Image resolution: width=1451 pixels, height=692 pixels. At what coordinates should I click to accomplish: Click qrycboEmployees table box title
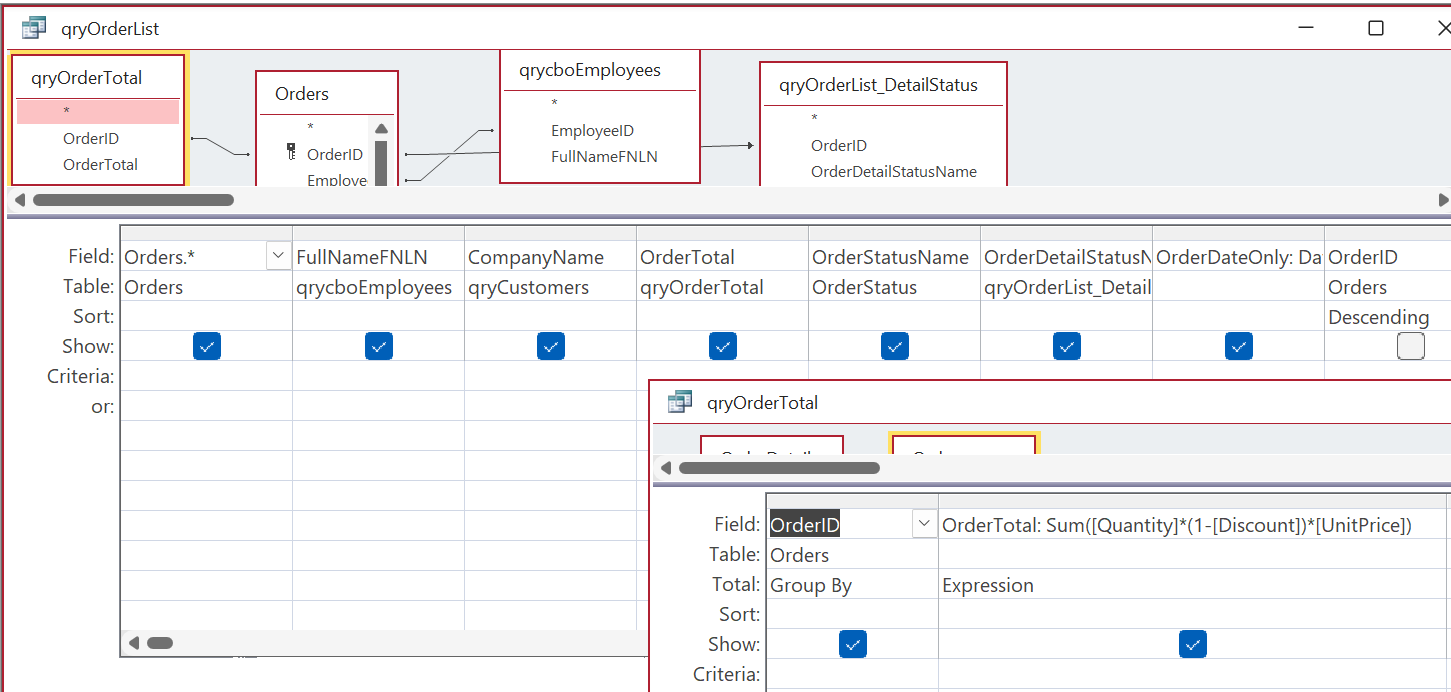coord(590,70)
